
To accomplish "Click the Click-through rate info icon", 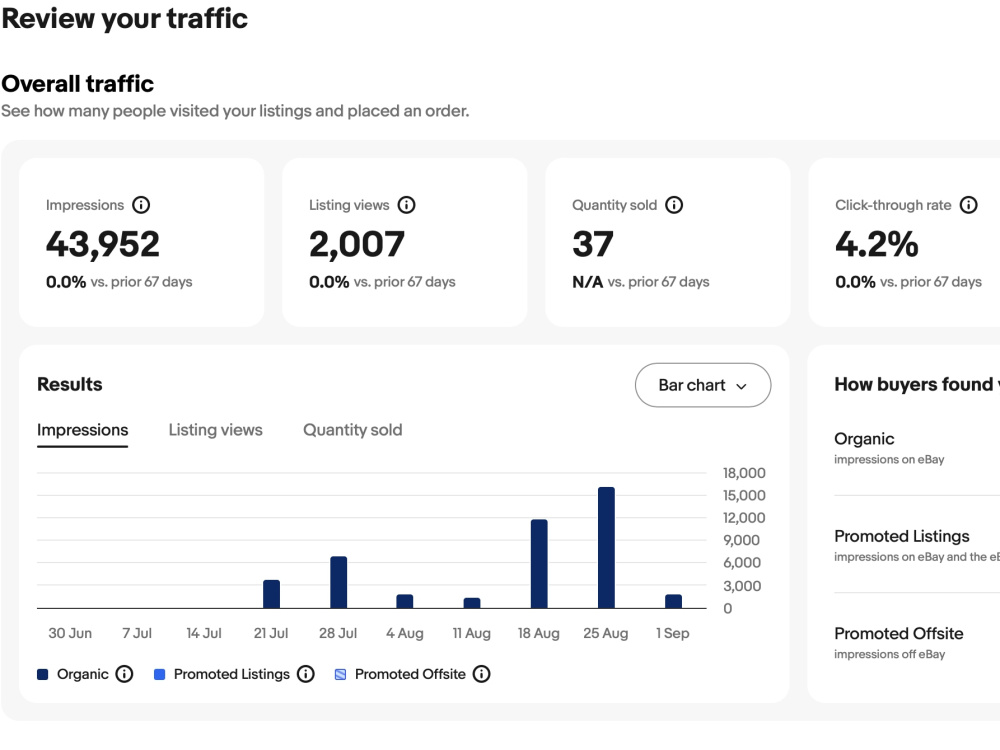I will coord(969,205).
